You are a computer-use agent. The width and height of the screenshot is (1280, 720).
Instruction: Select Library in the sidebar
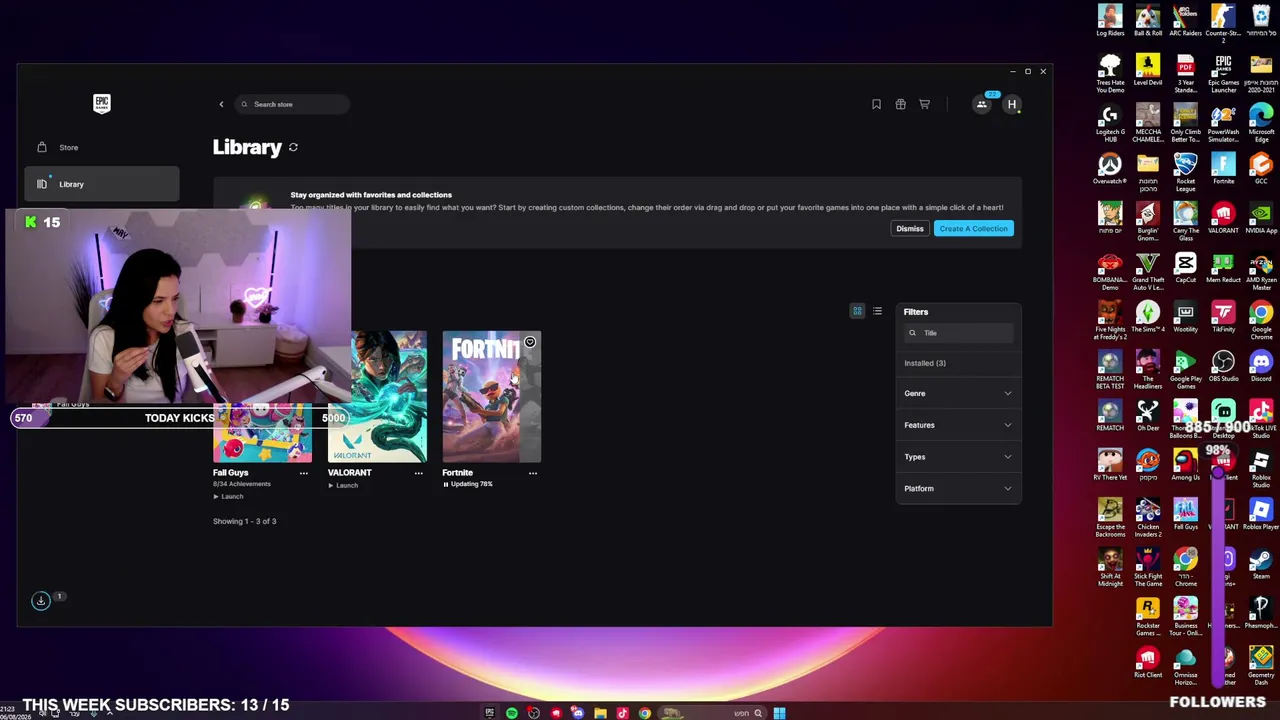pyautogui.click(x=101, y=184)
